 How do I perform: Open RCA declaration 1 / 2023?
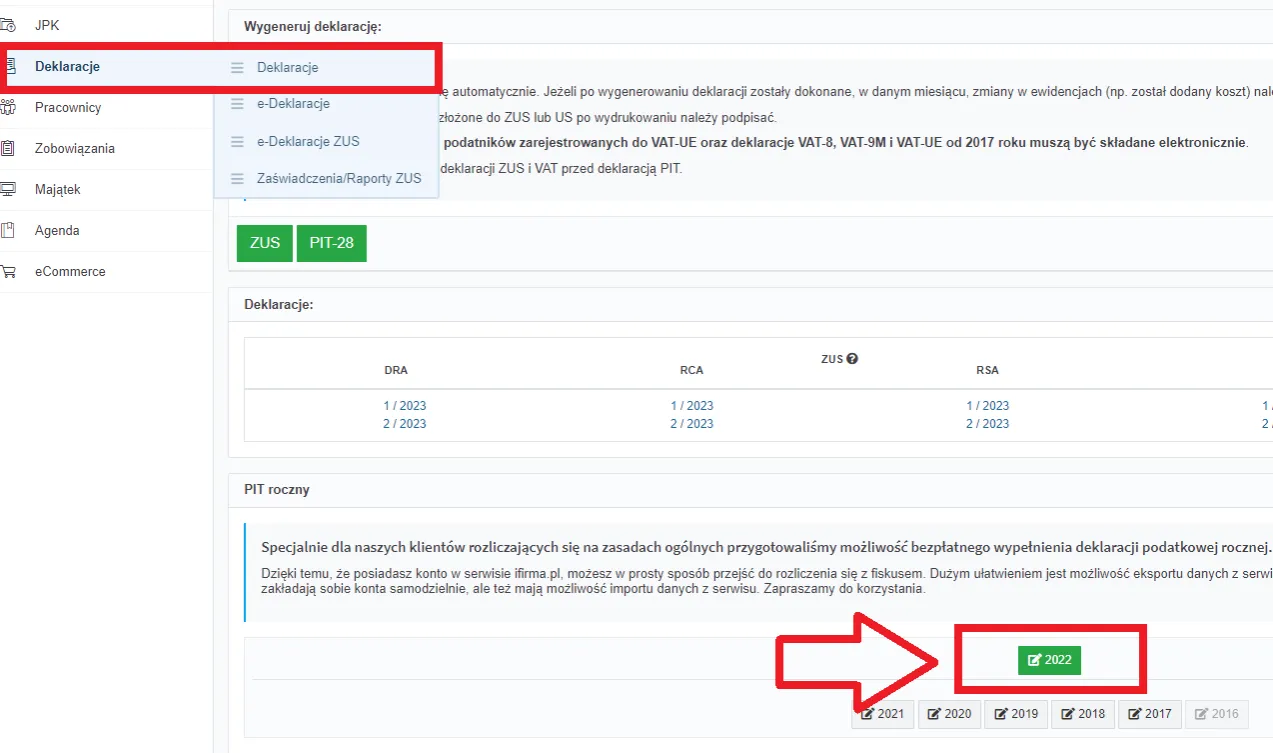point(692,406)
